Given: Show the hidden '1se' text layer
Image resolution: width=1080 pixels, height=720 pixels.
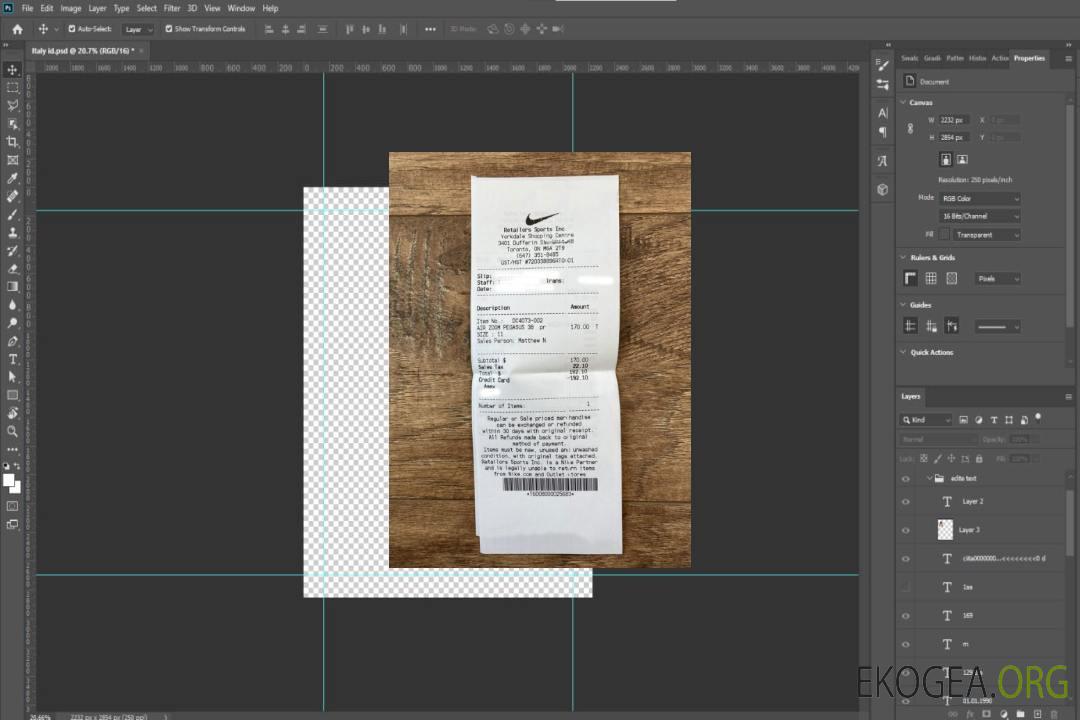Looking at the screenshot, I should [x=906, y=587].
